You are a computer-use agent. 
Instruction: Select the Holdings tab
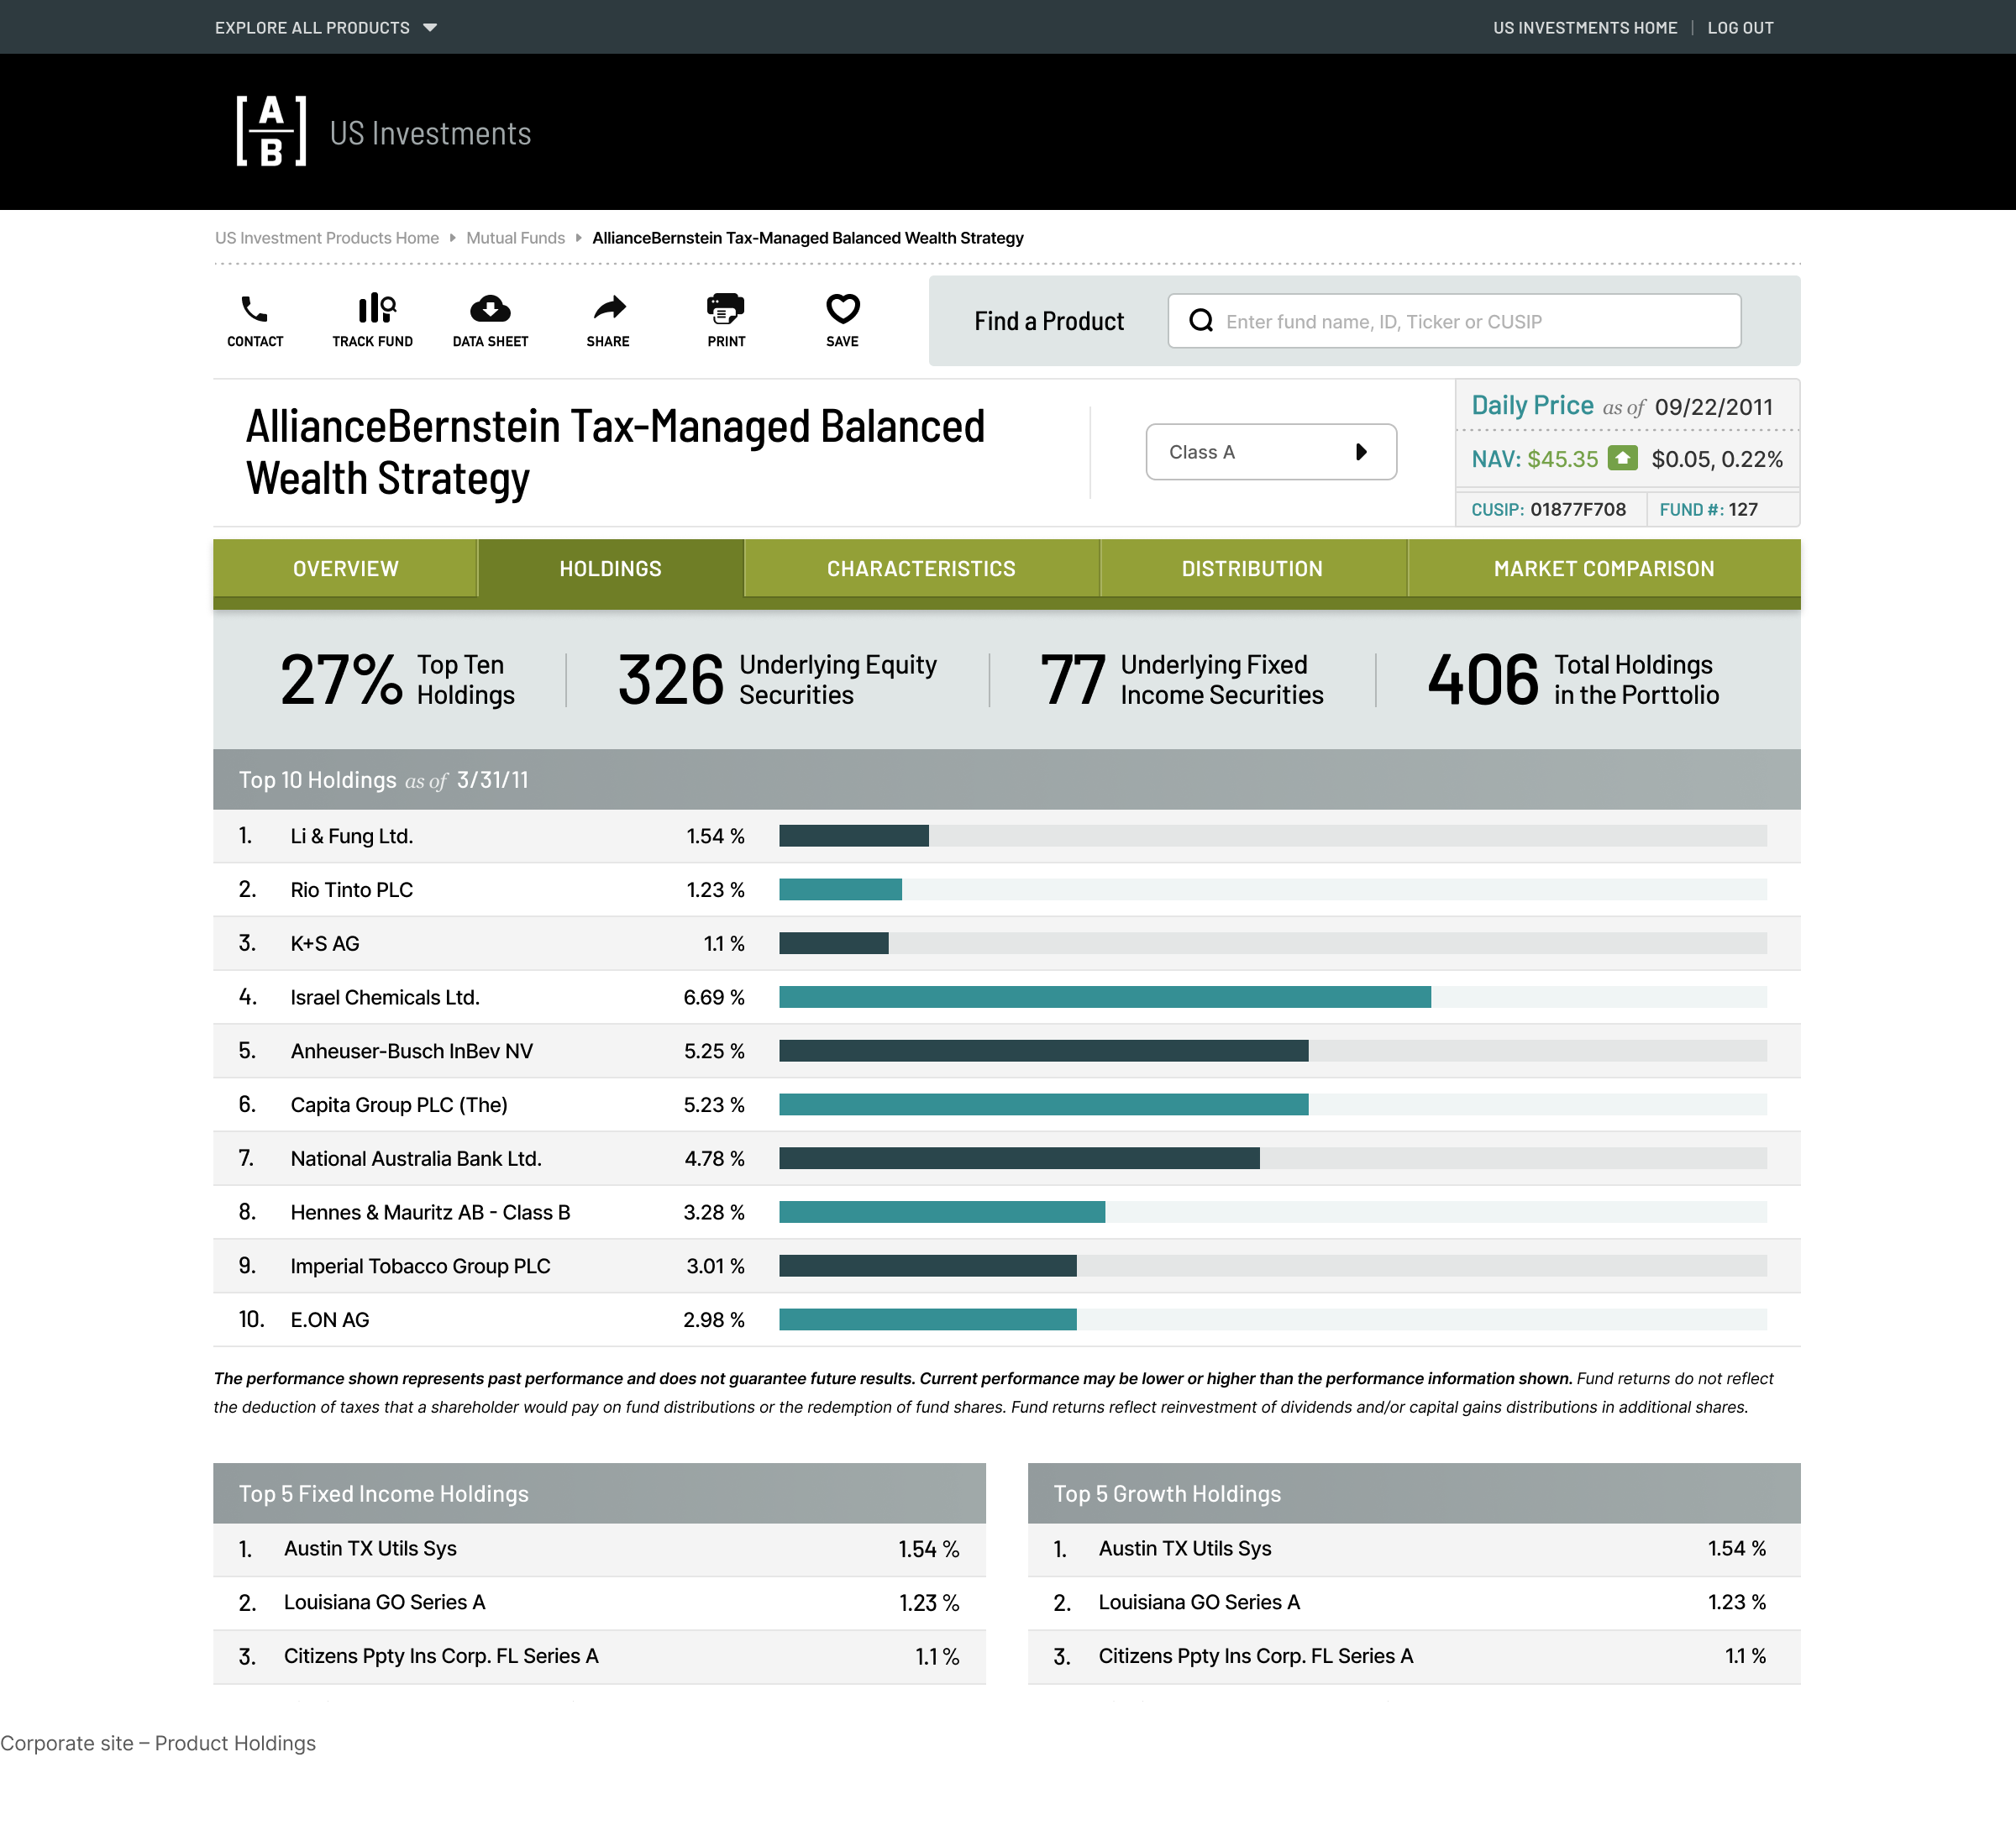611,569
